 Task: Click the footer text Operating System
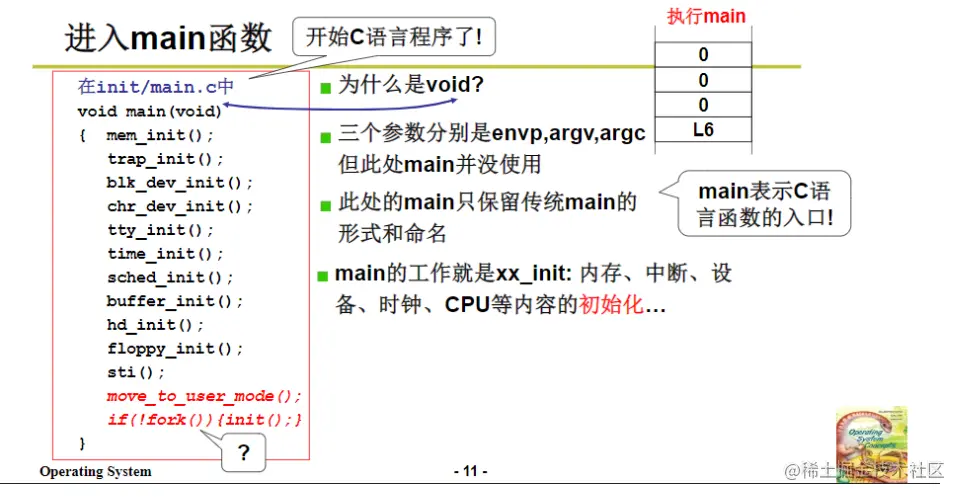(x=96, y=471)
